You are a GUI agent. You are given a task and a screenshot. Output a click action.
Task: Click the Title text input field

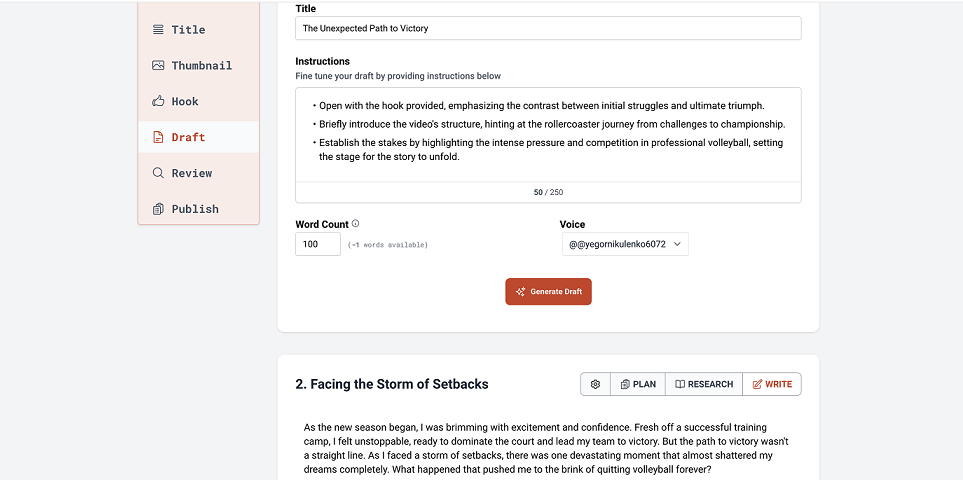548,28
